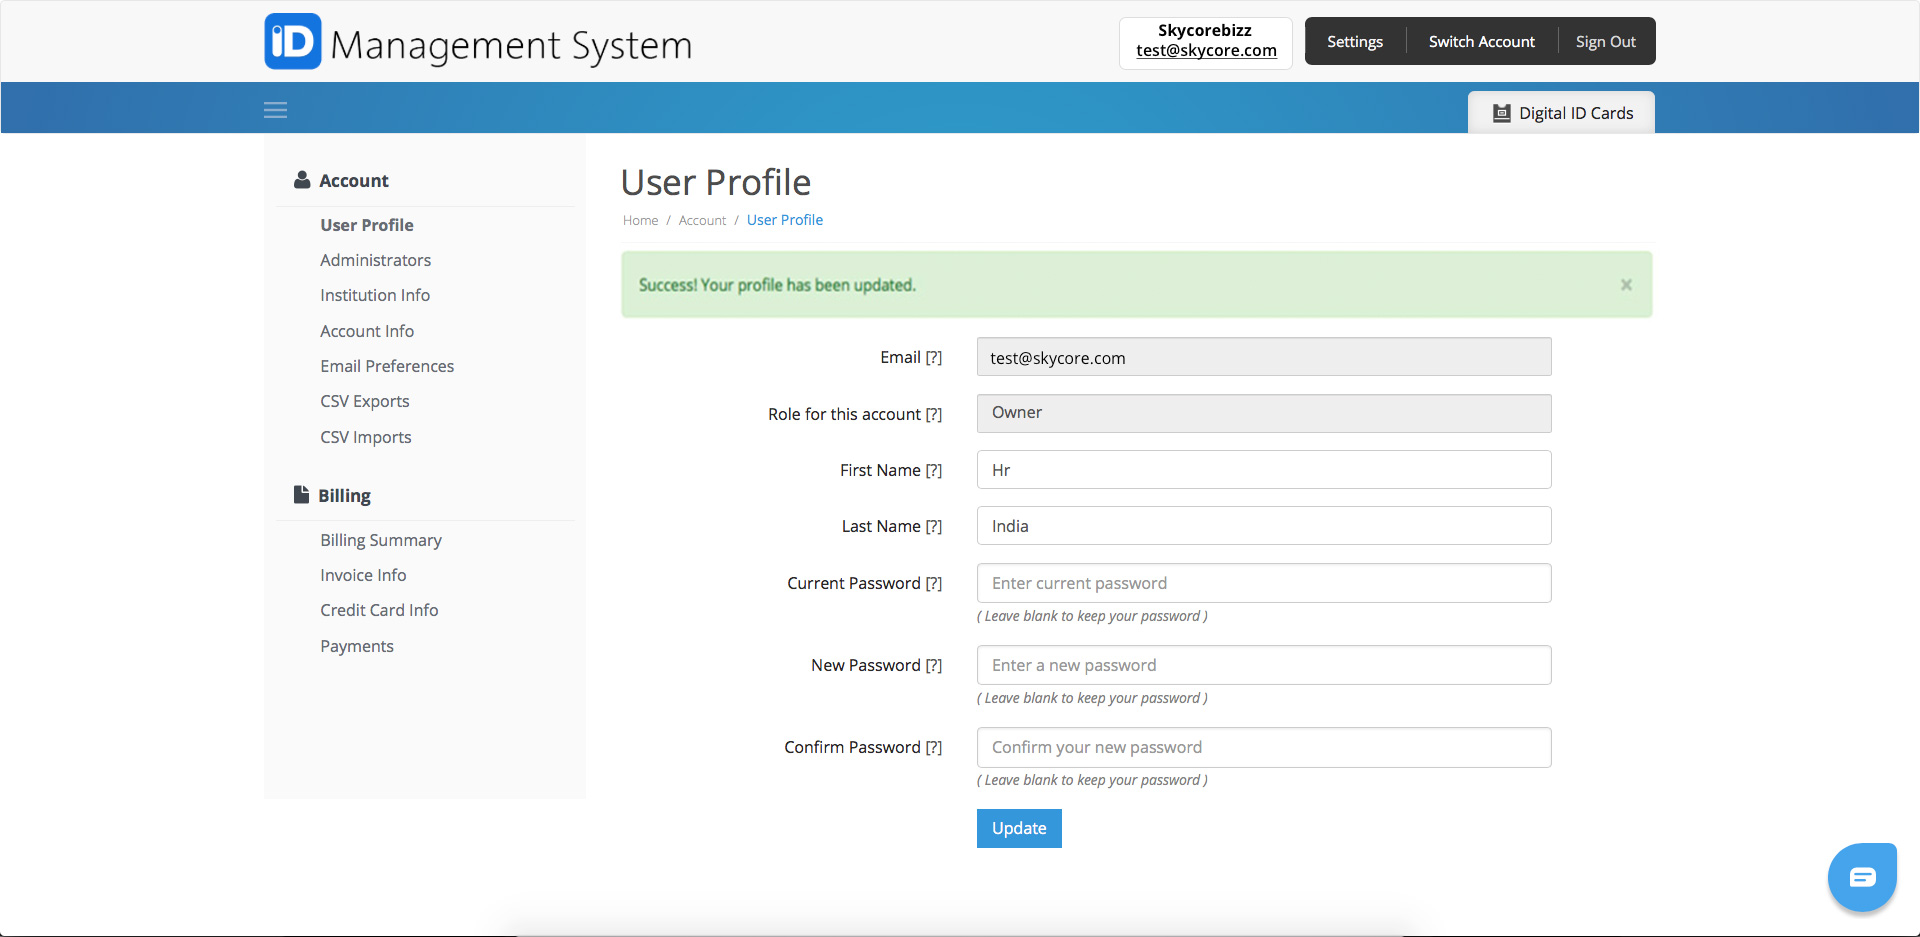
Task: Switch to the Billing Summary page
Action: [380, 540]
